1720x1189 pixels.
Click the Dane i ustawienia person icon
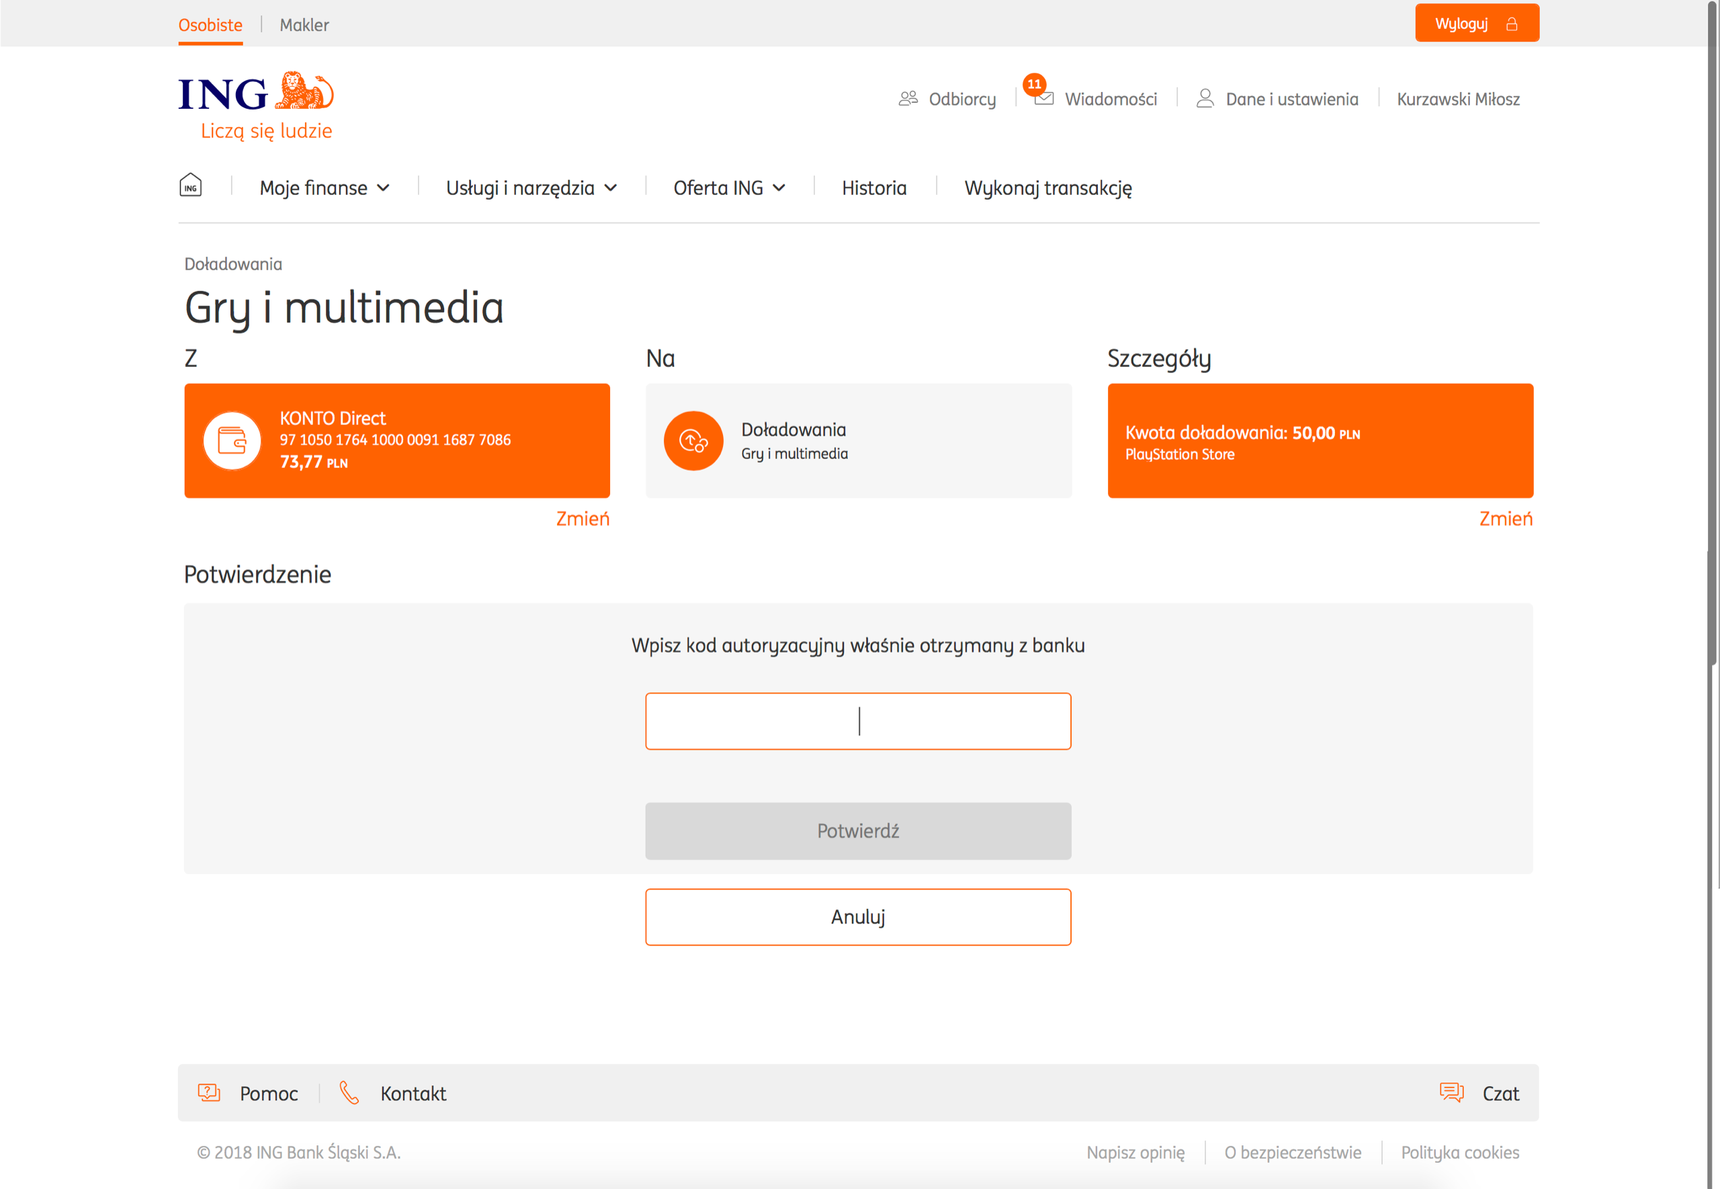click(x=1205, y=98)
